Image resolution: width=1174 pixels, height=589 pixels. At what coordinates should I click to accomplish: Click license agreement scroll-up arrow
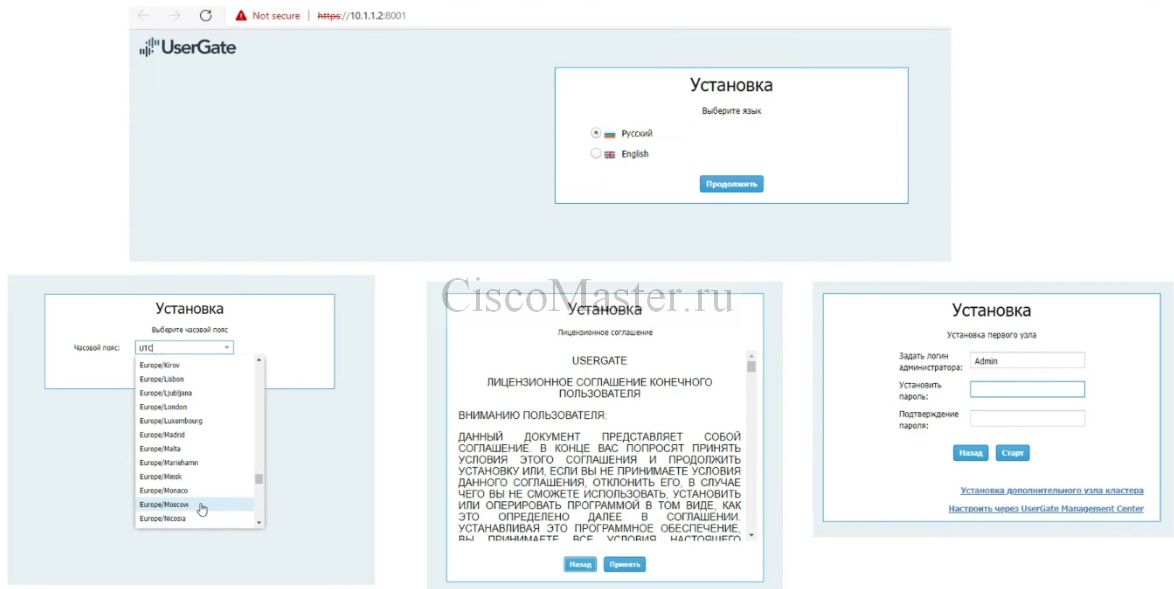coord(752,355)
